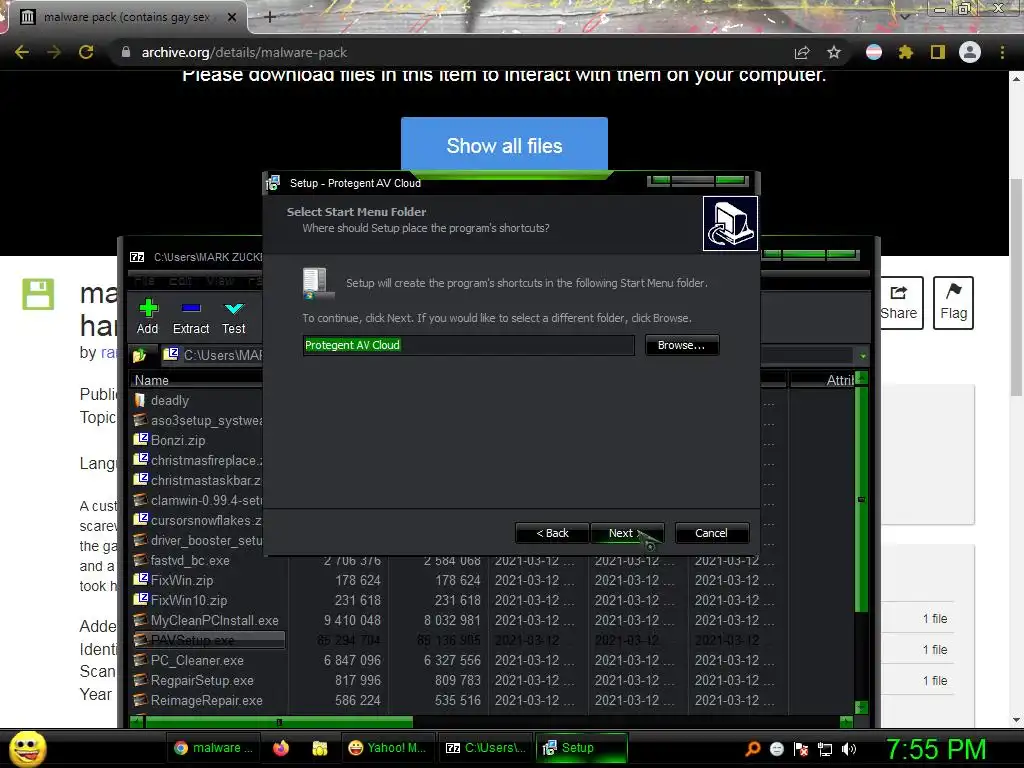Open the Chrome profile avatar
1024x768 pixels.
(x=970, y=52)
